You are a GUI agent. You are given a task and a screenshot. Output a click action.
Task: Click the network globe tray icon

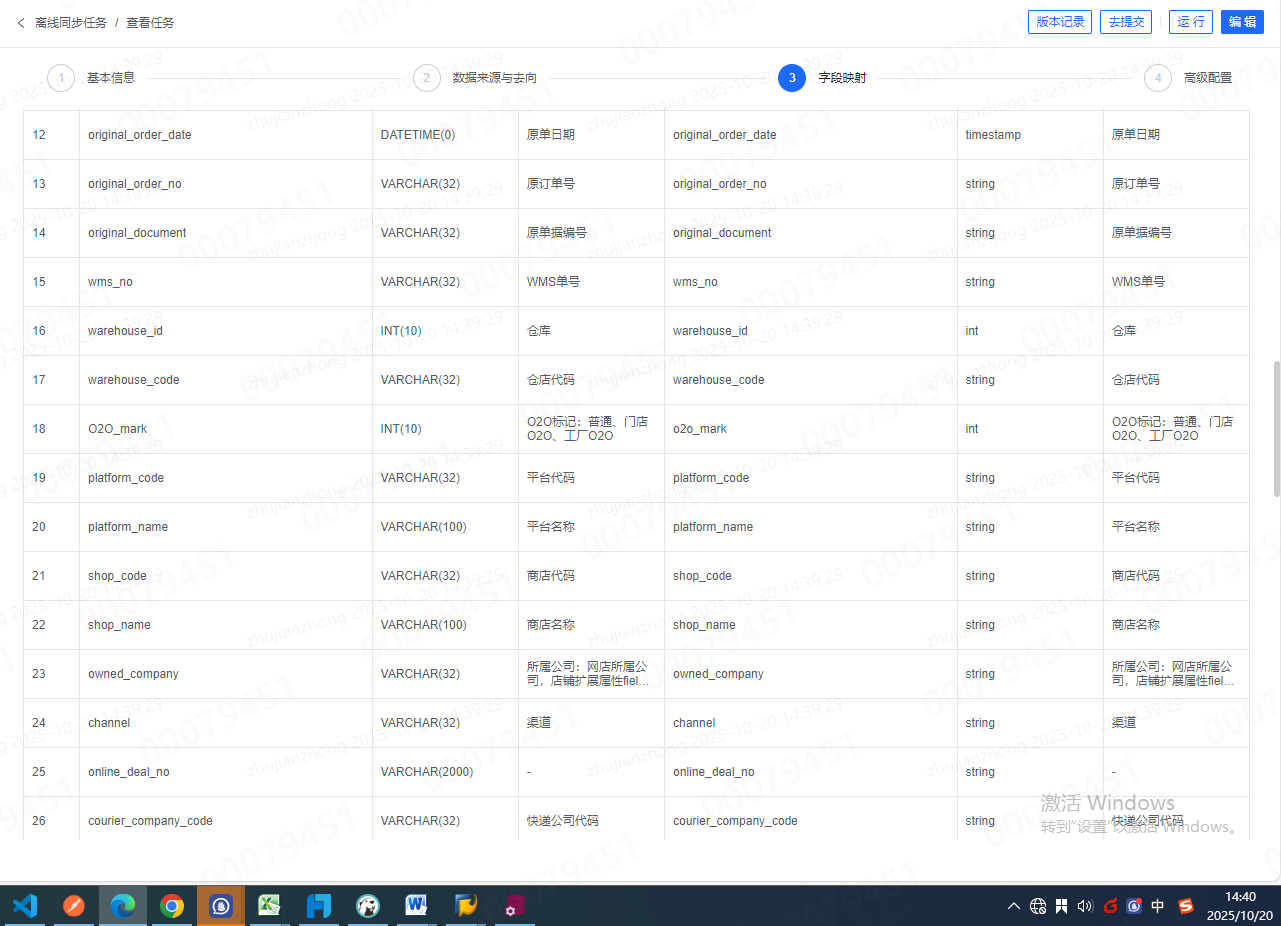coord(1038,906)
